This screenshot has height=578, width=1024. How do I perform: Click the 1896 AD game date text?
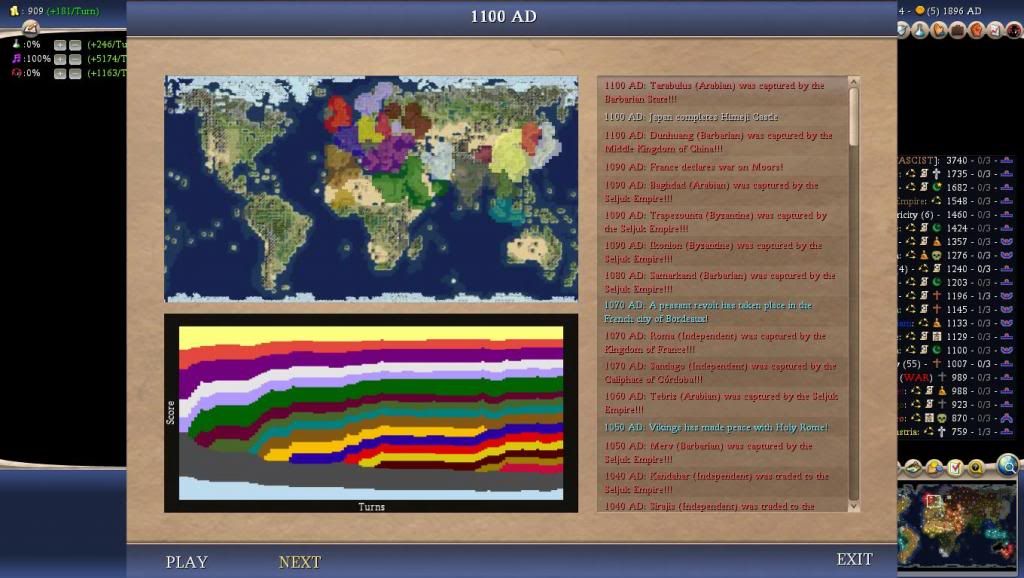click(960, 10)
